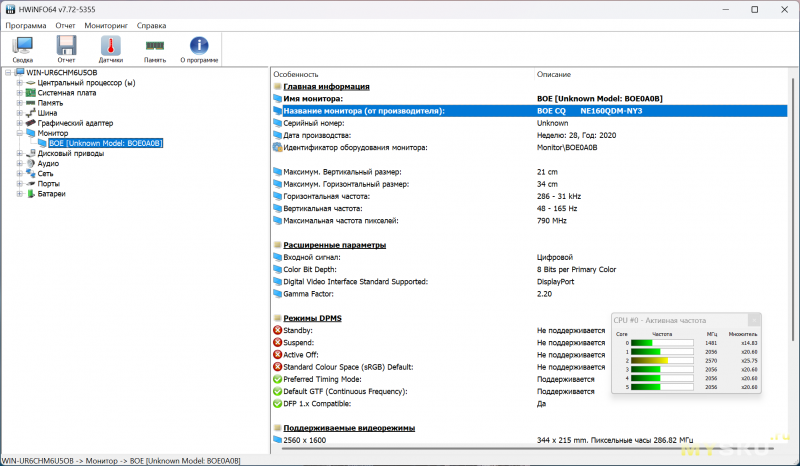The image size is (800, 466).
Task: Close the CPU #0 Активная частота widget
Action: (754, 321)
